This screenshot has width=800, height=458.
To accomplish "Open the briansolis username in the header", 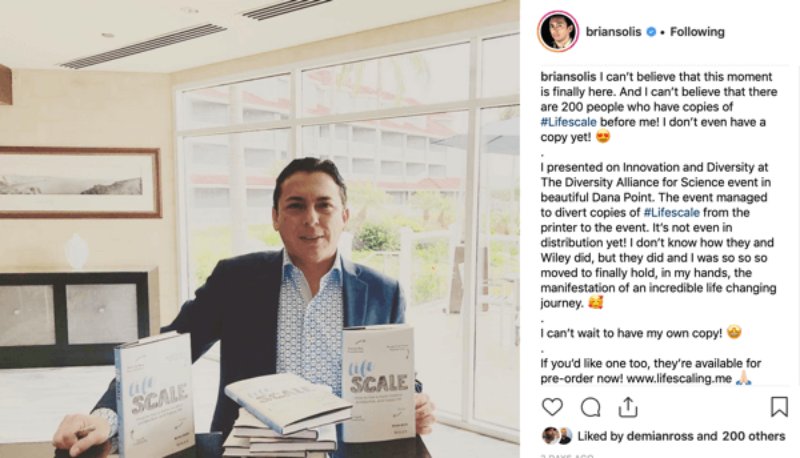I will [x=613, y=32].
